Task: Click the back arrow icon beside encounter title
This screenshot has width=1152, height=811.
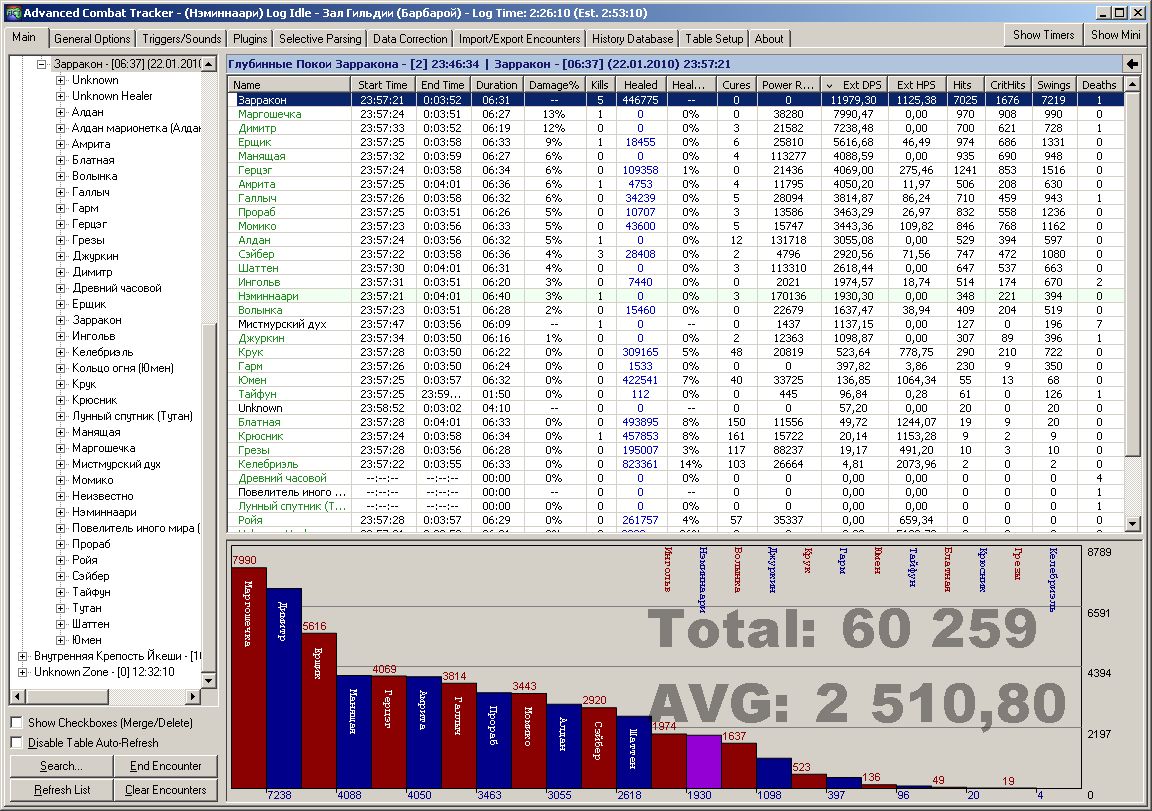Action: pyautogui.click(x=1132, y=64)
